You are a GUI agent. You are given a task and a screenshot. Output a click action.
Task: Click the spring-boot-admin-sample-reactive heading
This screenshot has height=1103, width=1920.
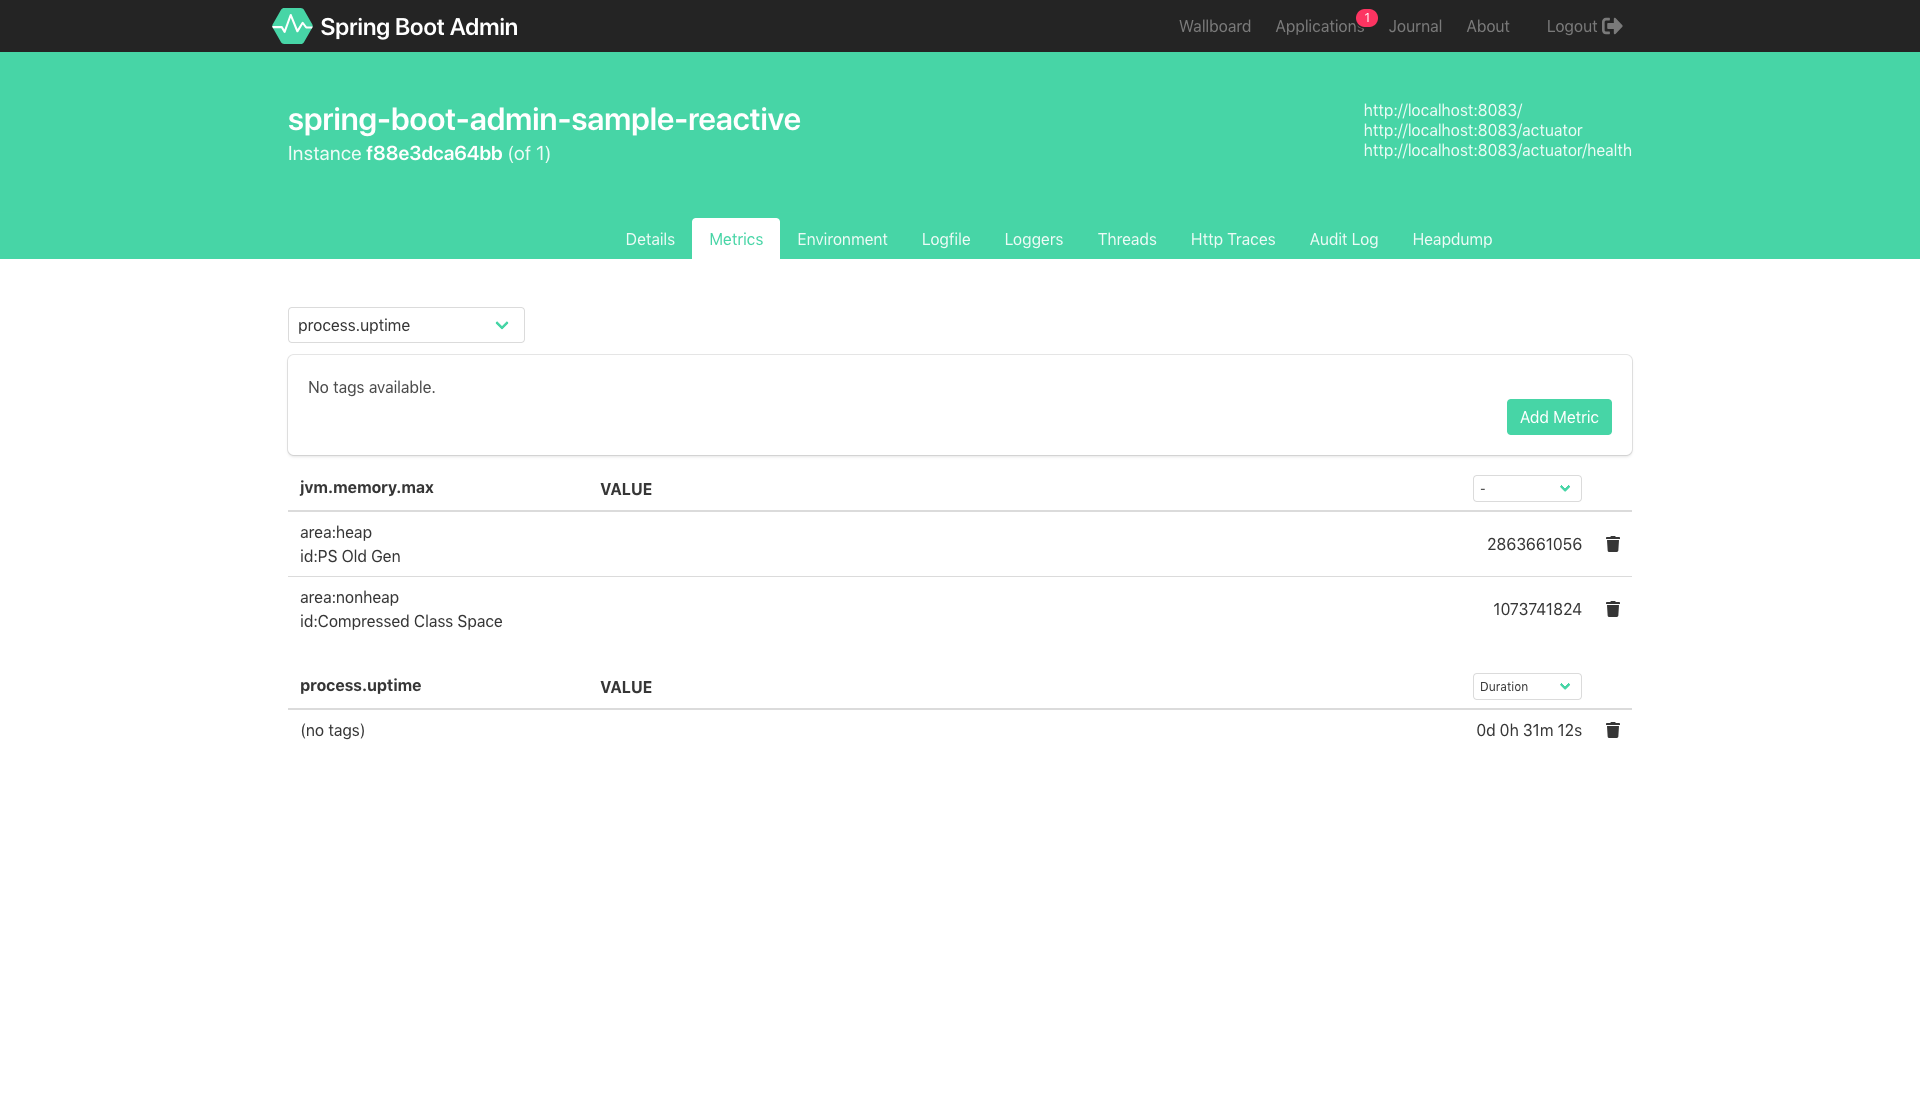[x=544, y=119]
